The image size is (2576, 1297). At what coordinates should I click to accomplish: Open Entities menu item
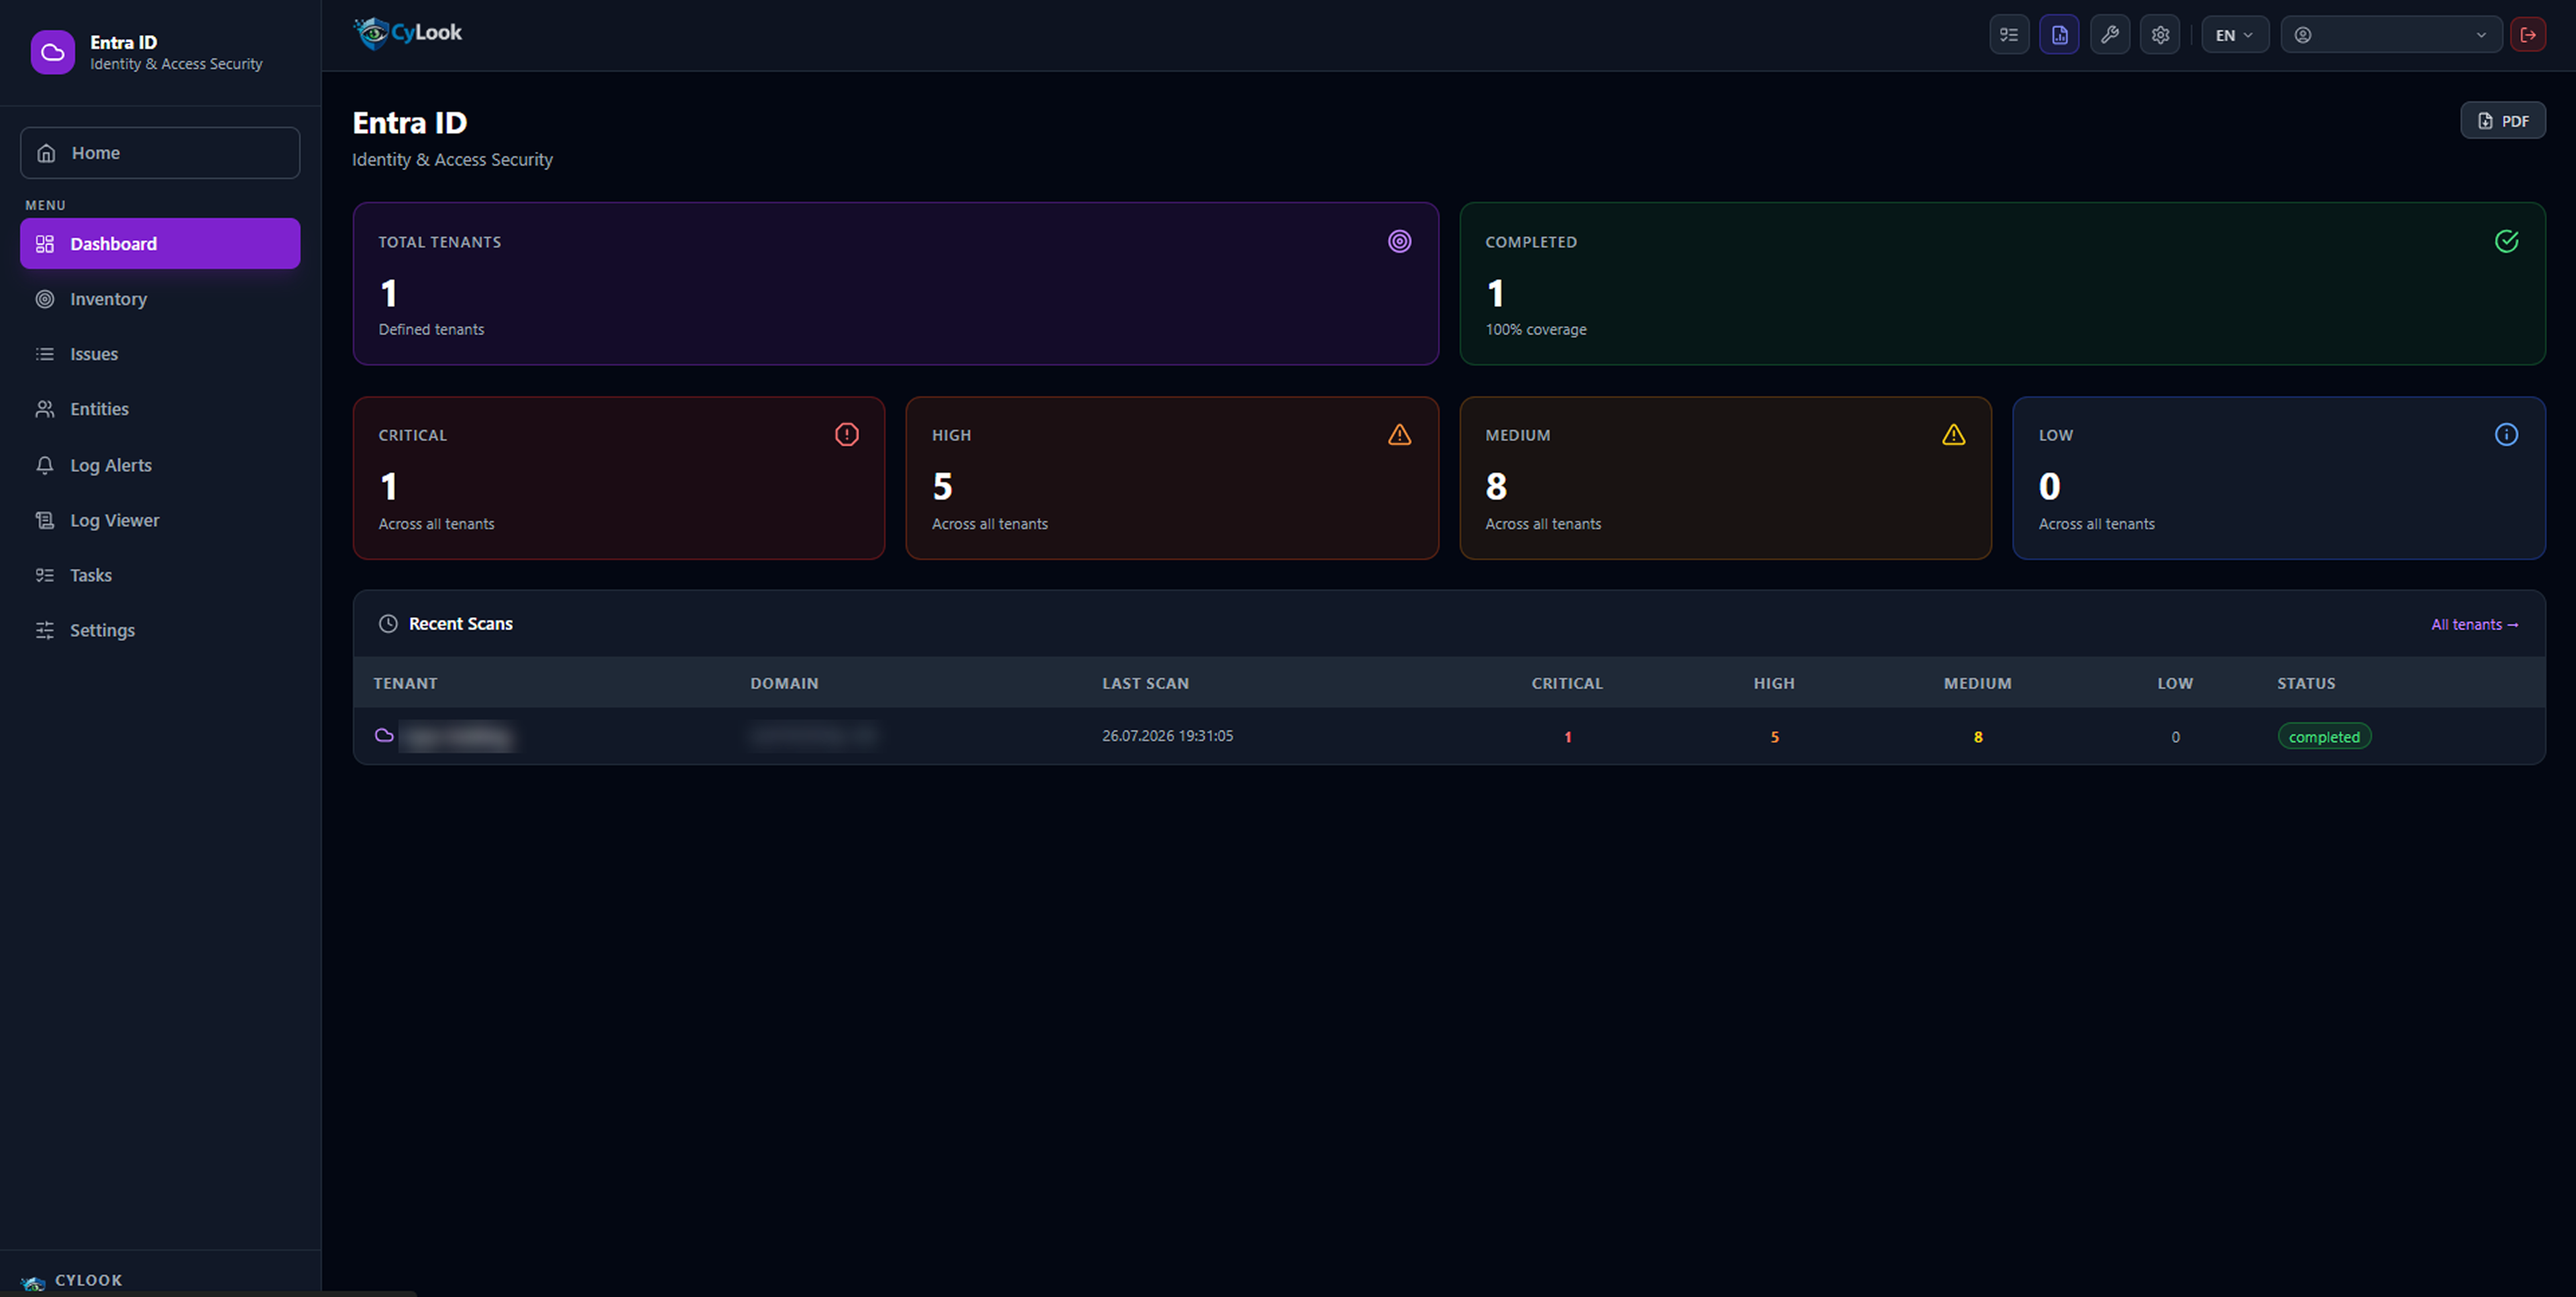click(x=160, y=409)
